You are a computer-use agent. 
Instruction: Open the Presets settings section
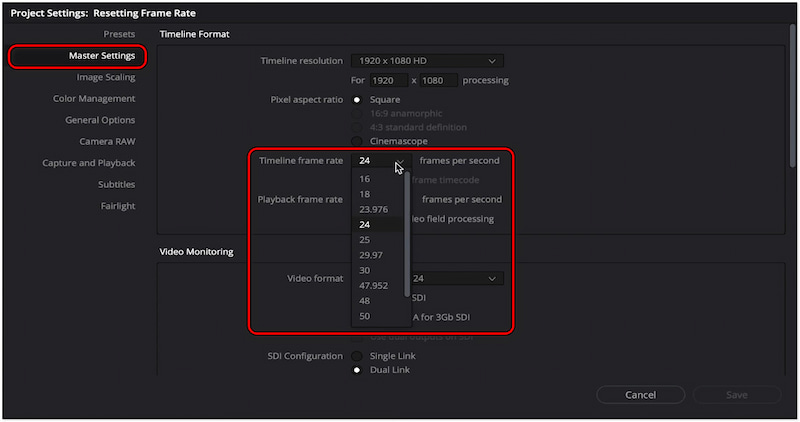point(119,34)
